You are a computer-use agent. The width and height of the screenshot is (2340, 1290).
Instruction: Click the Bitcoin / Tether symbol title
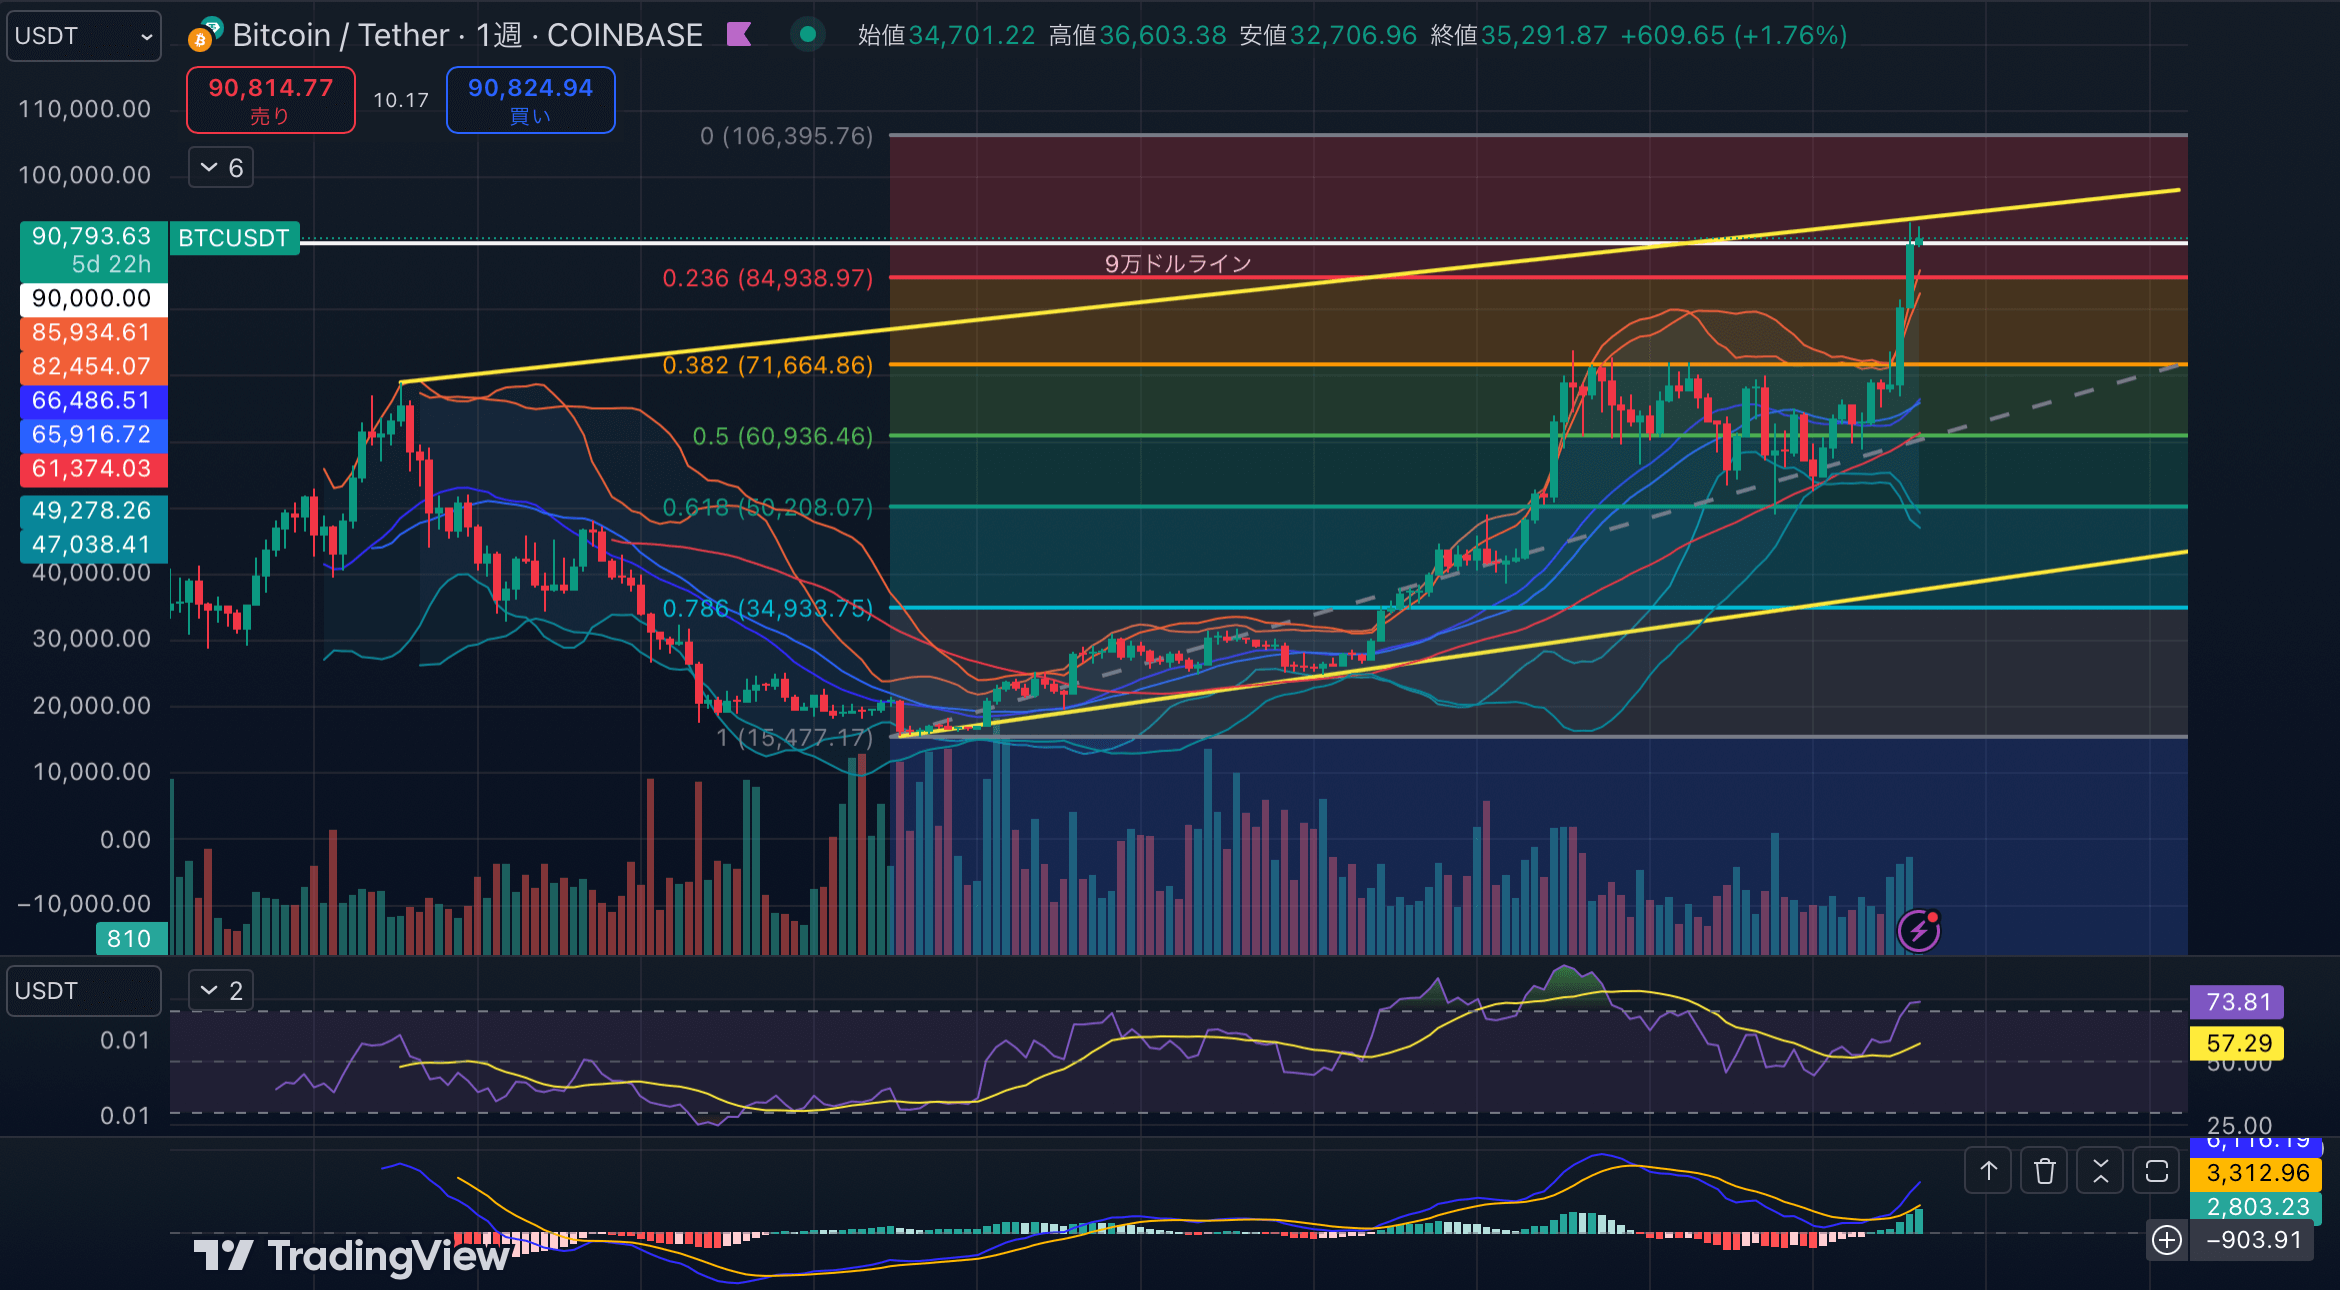(x=341, y=35)
